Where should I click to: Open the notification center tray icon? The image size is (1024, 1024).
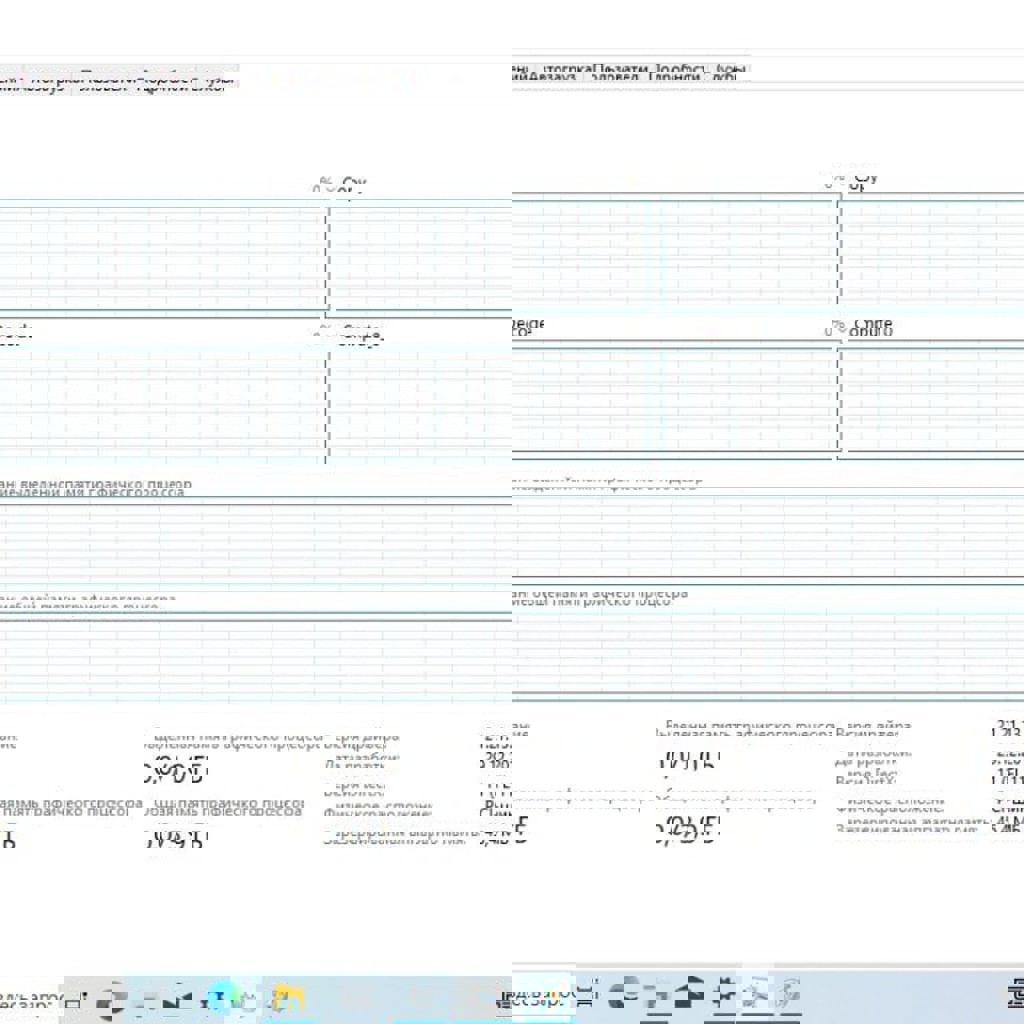click(1012, 995)
